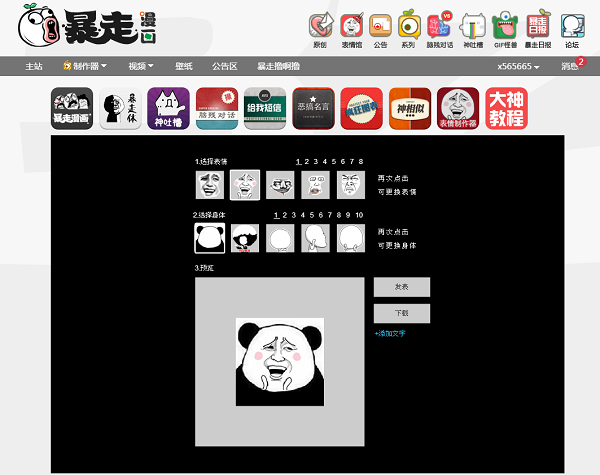Image resolution: width=600 pixels, height=475 pixels.
Task: Expand the 制作器 dropdown menu
Action: 85,66
